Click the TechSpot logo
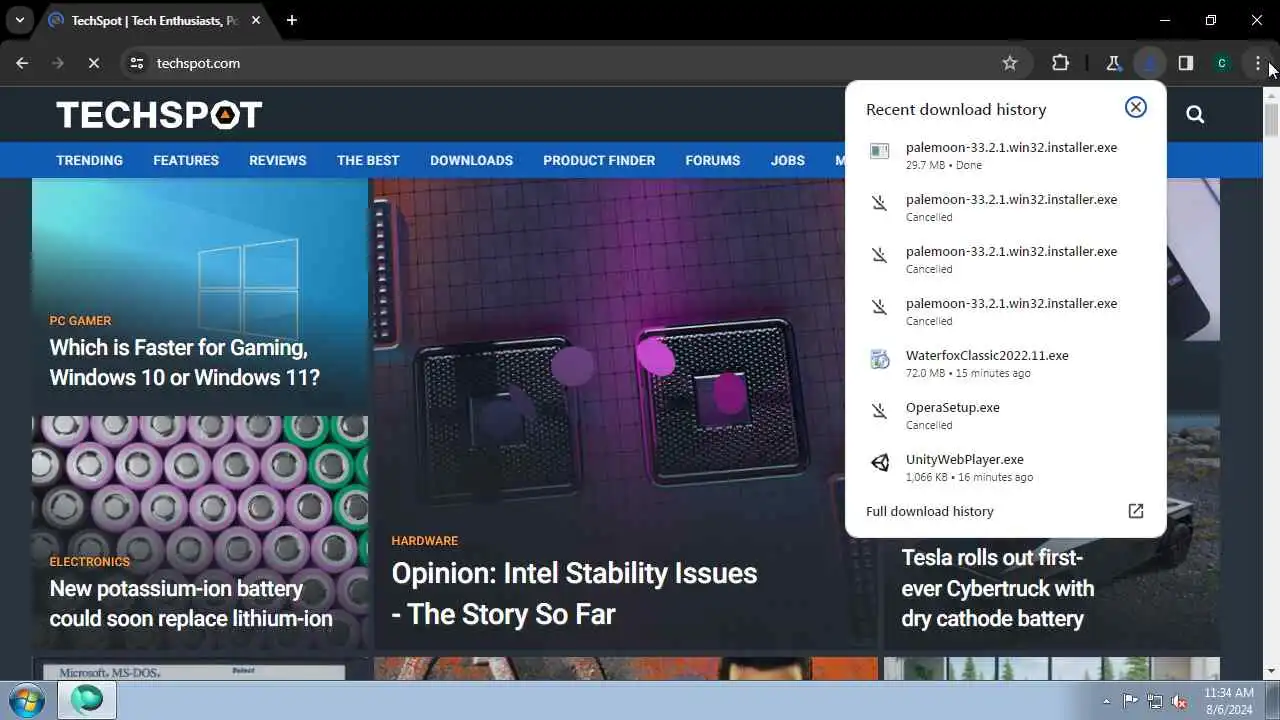The width and height of the screenshot is (1280, 720). tap(159, 114)
